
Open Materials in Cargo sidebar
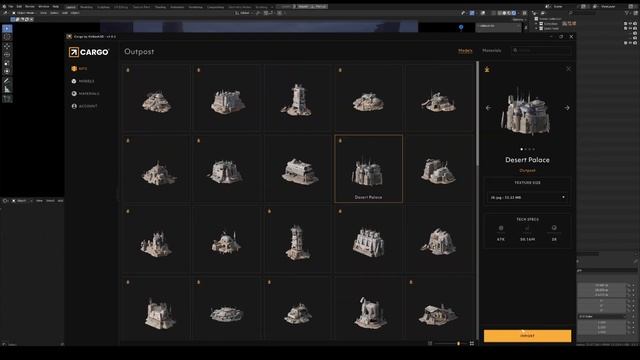[85, 93]
